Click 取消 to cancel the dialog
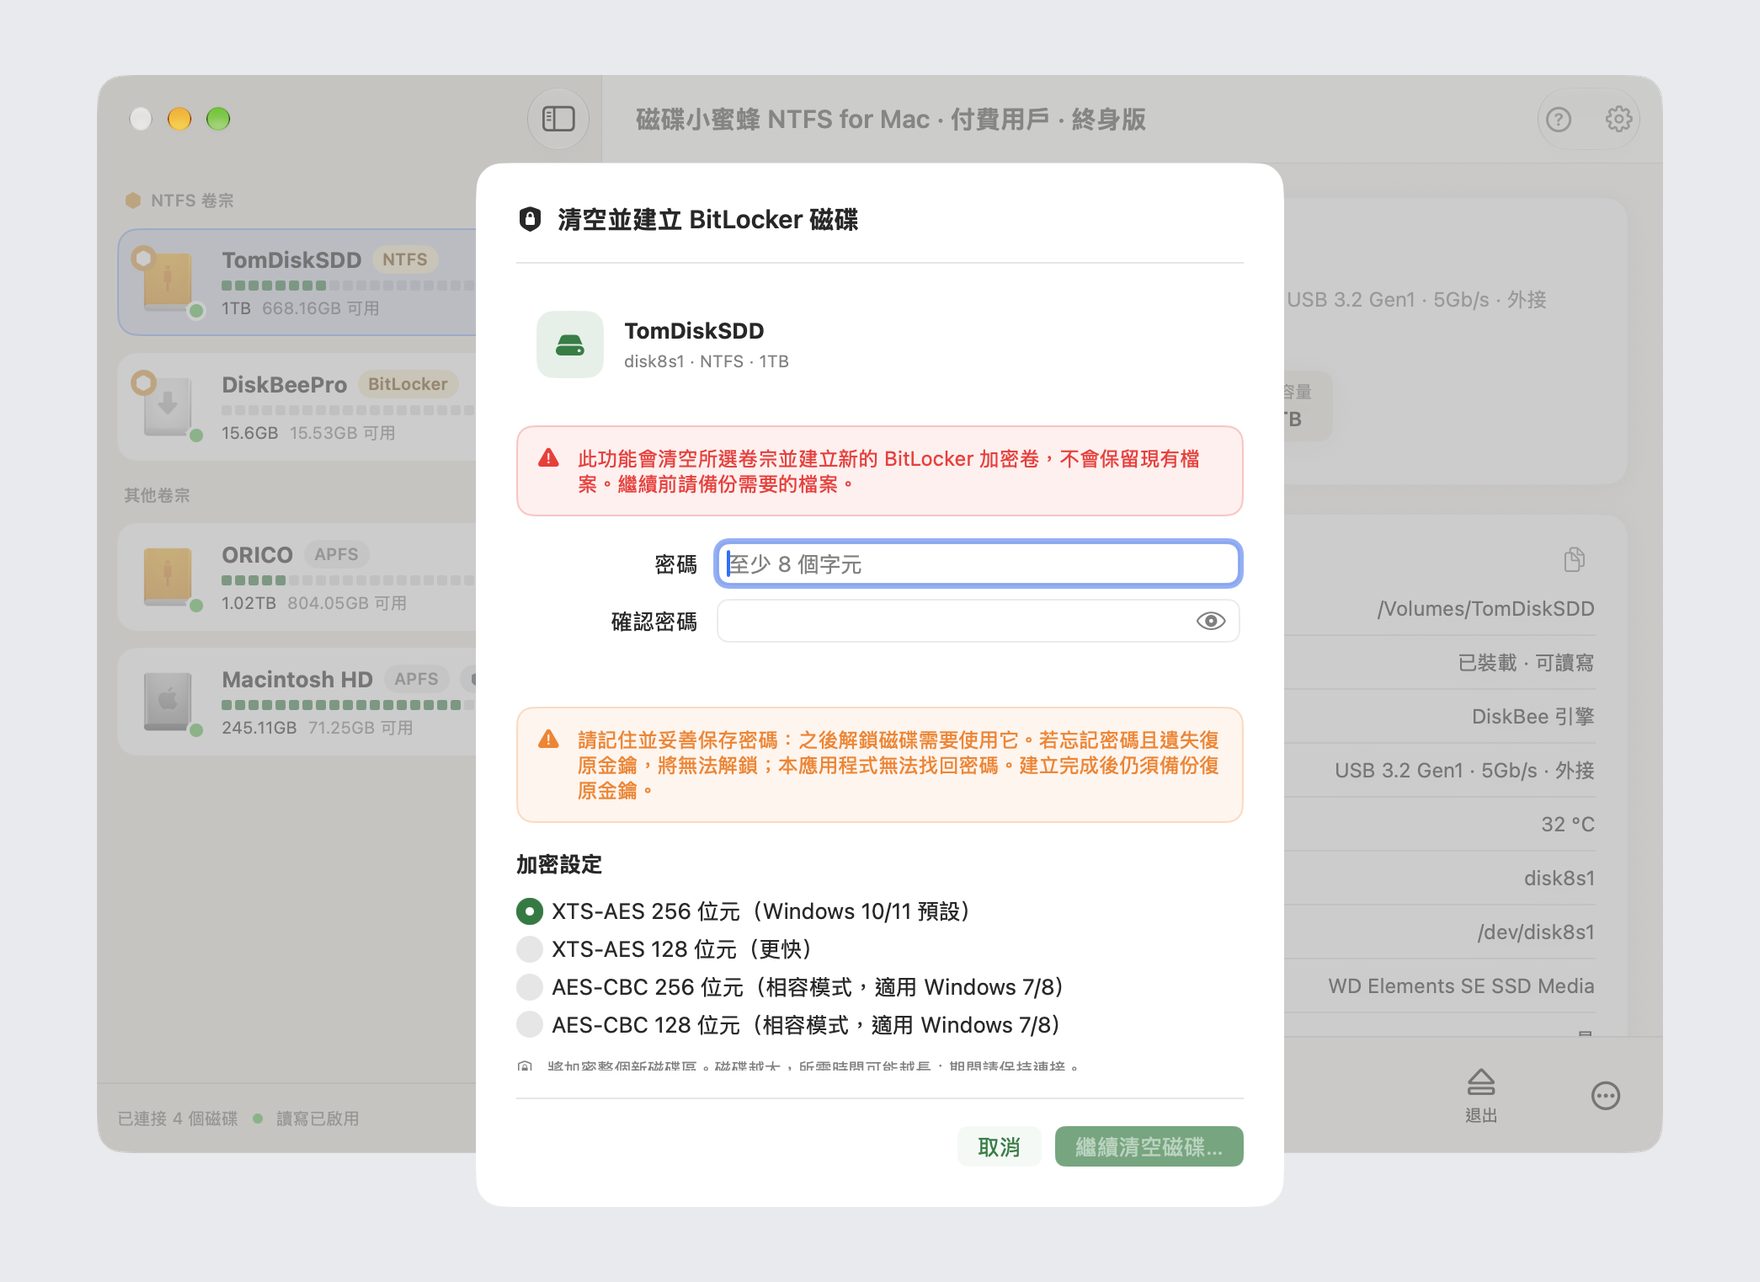 coord(999,1147)
